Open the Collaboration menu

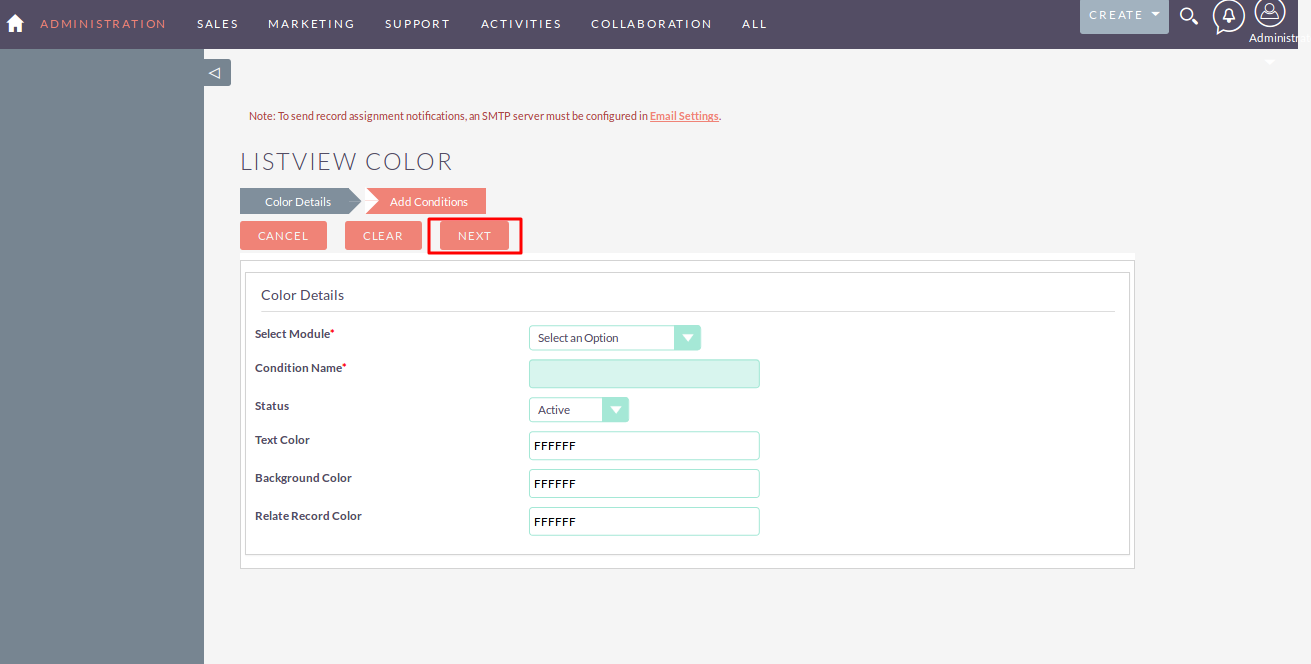click(x=651, y=24)
